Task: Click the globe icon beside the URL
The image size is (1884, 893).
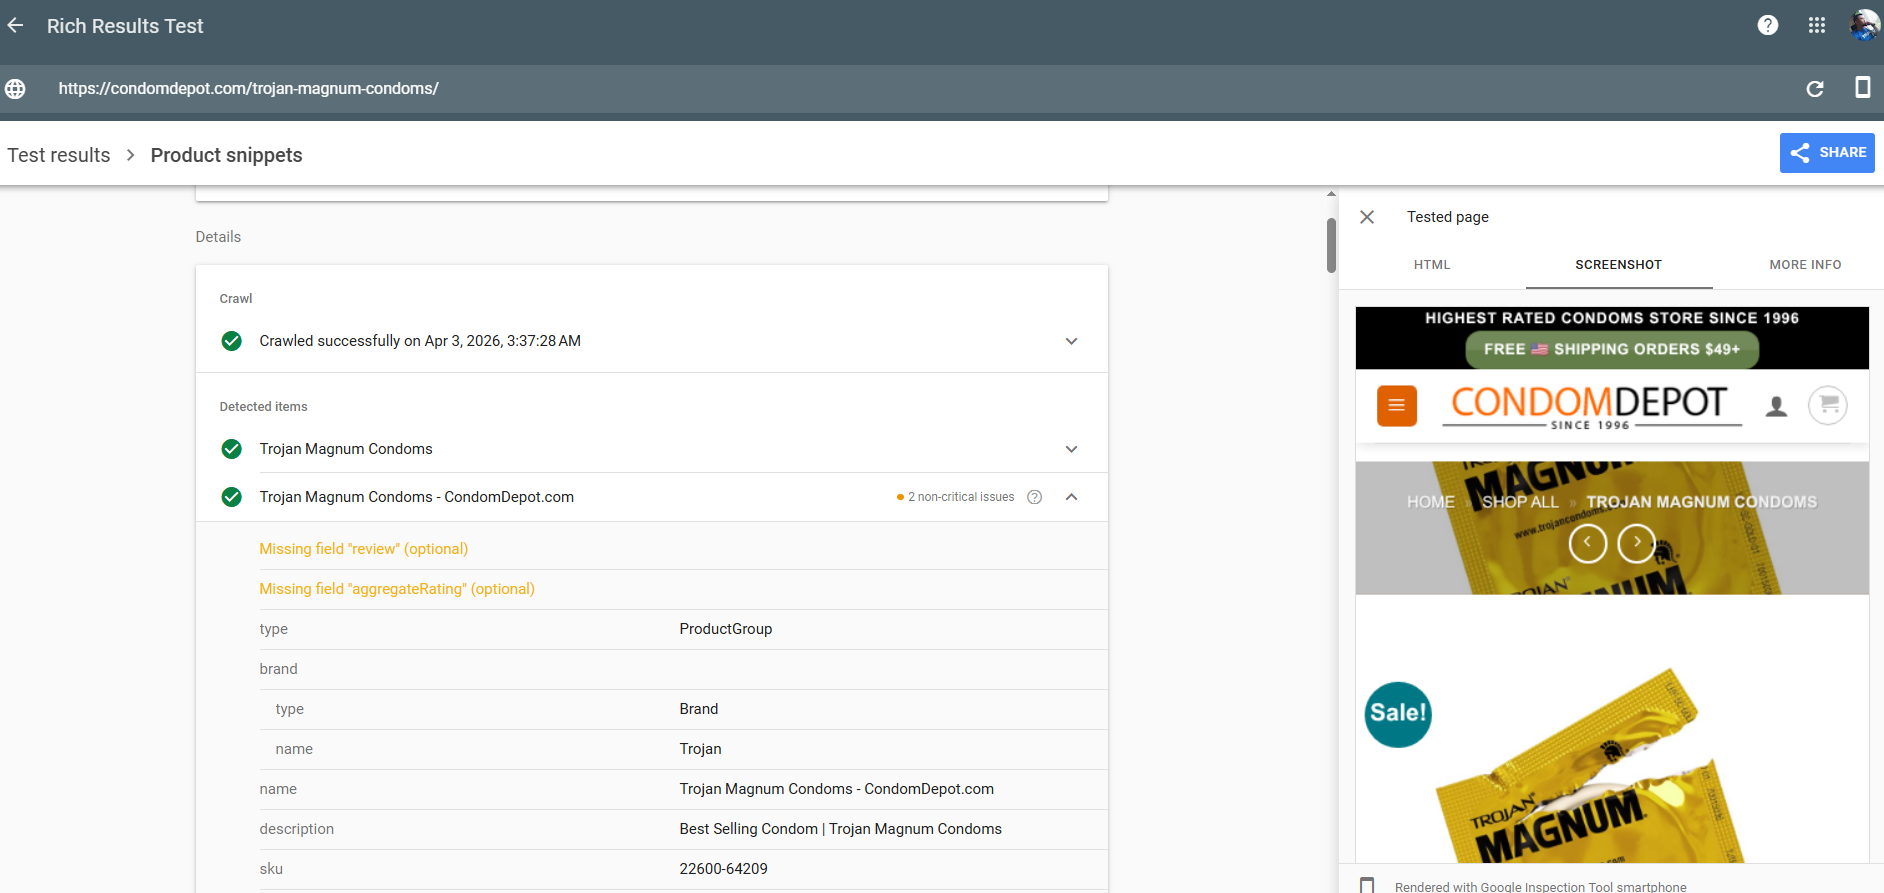Action: point(15,89)
